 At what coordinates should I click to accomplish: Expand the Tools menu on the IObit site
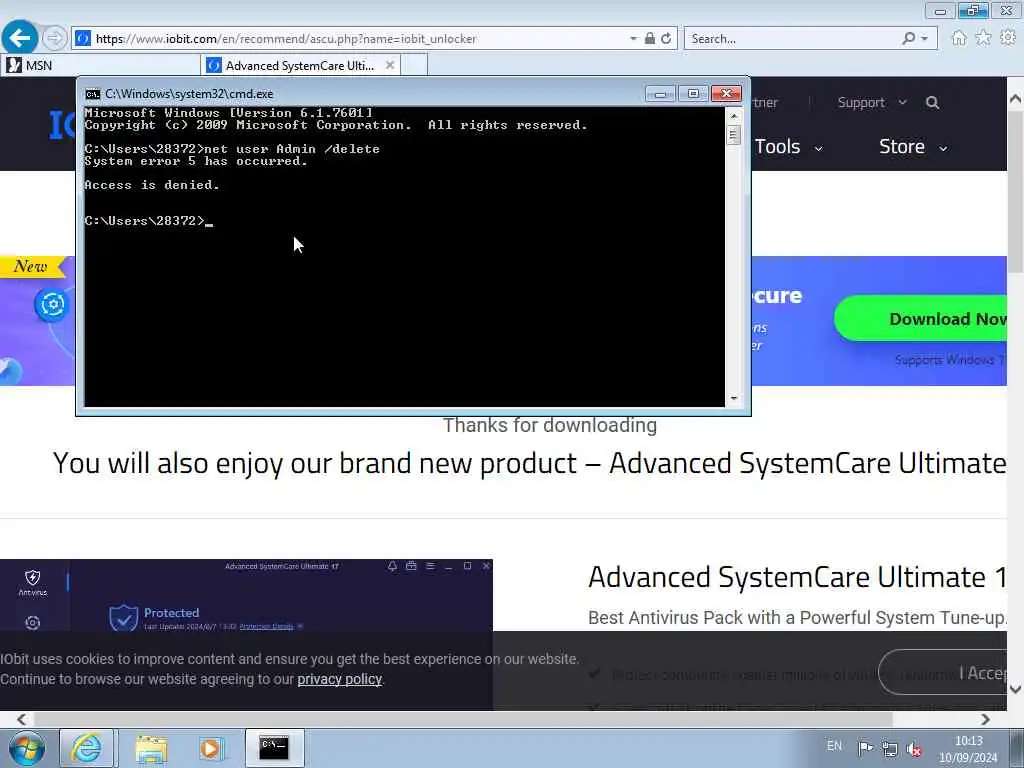(x=788, y=147)
